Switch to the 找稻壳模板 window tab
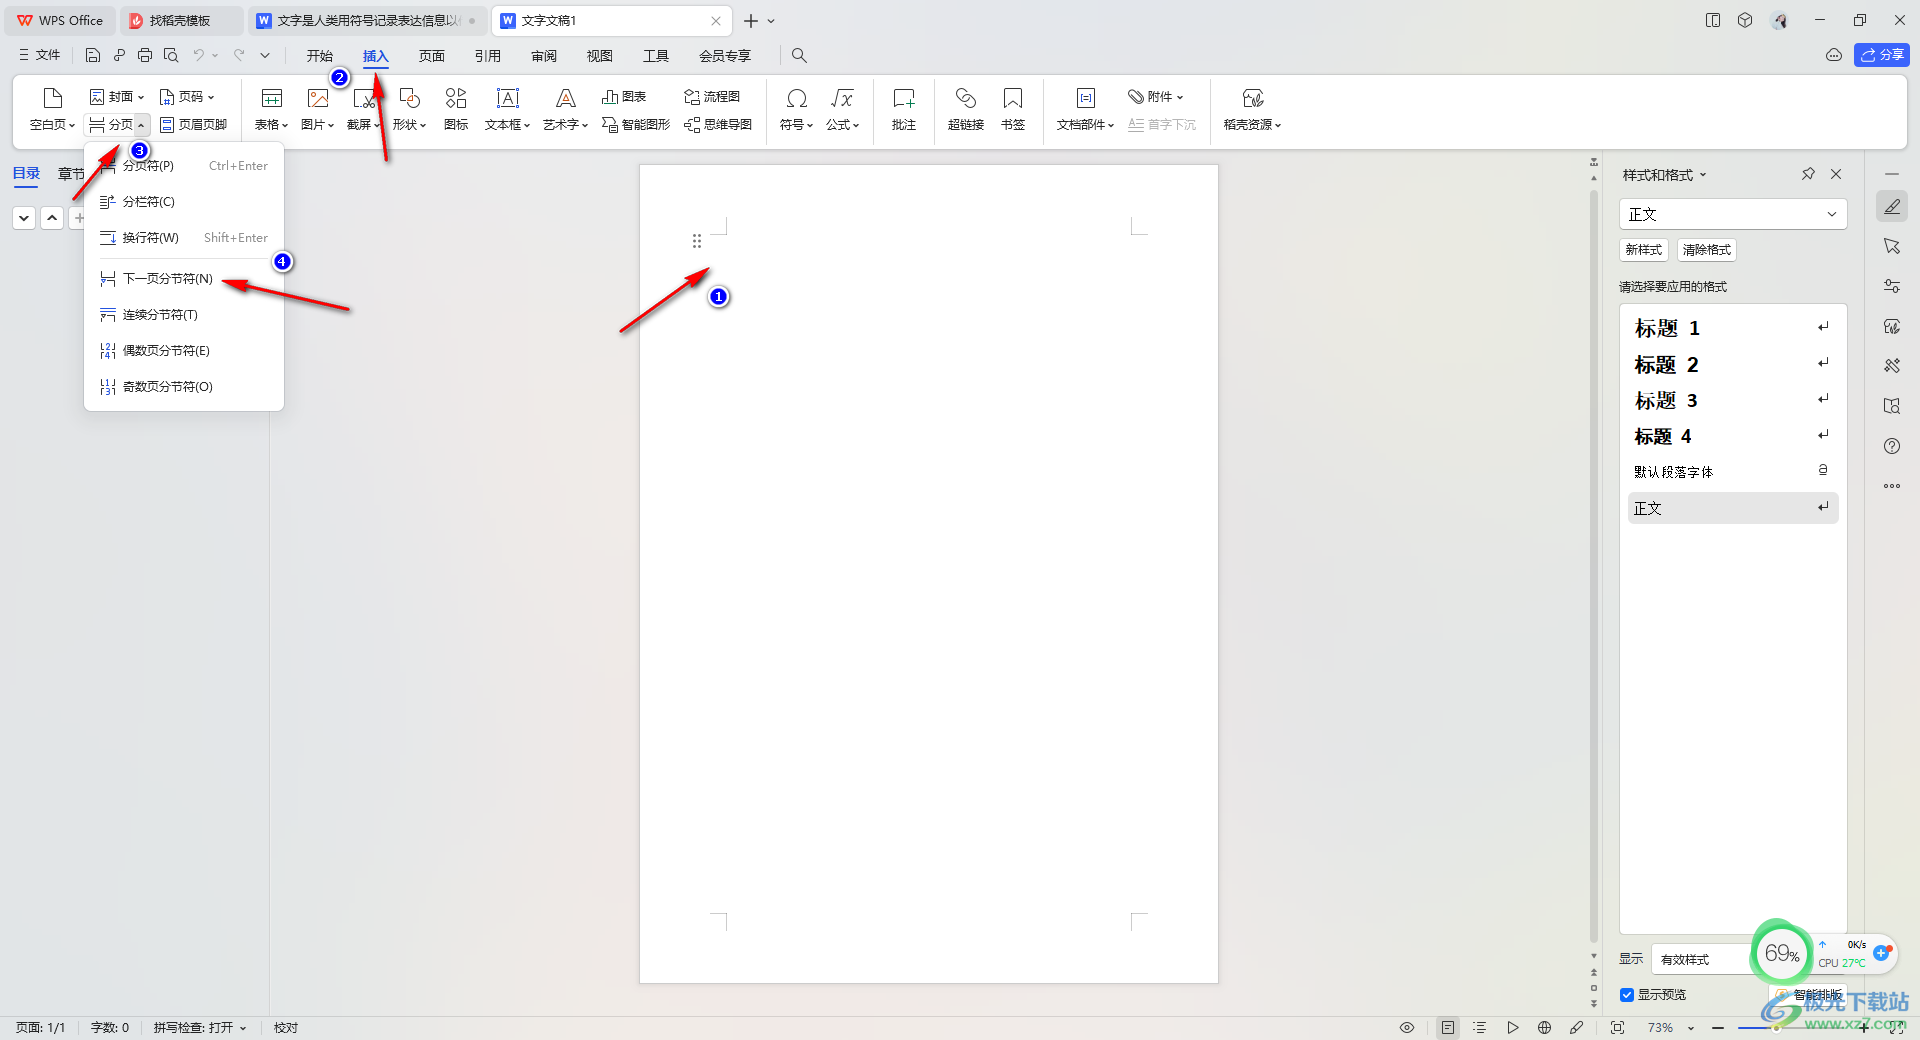The width and height of the screenshot is (1920, 1040). (x=182, y=20)
